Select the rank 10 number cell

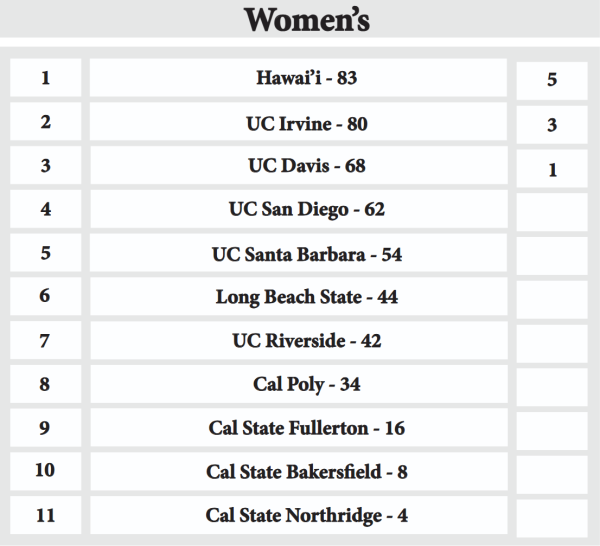point(45,472)
